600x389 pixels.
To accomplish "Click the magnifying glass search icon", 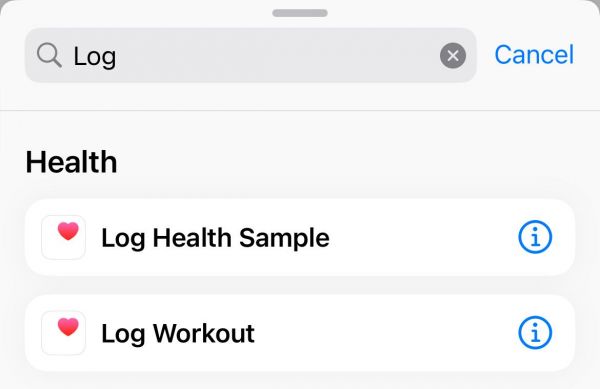I will pyautogui.click(x=49, y=55).
